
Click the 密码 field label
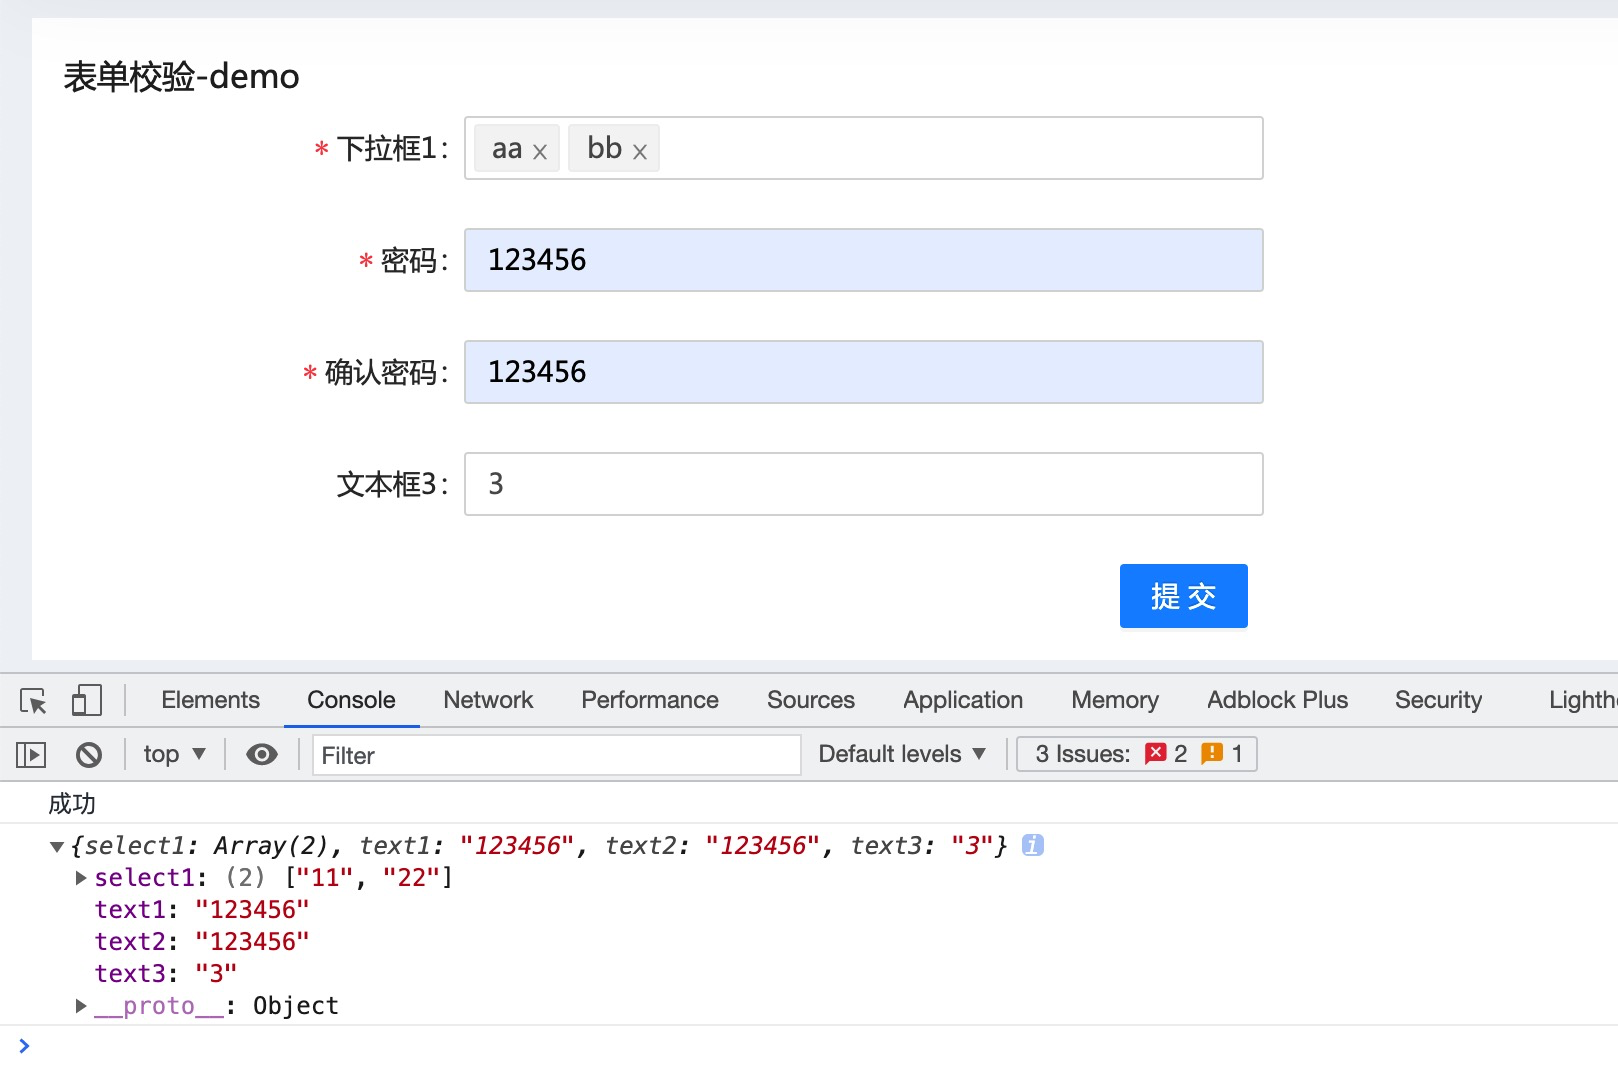tap(415, 261)
